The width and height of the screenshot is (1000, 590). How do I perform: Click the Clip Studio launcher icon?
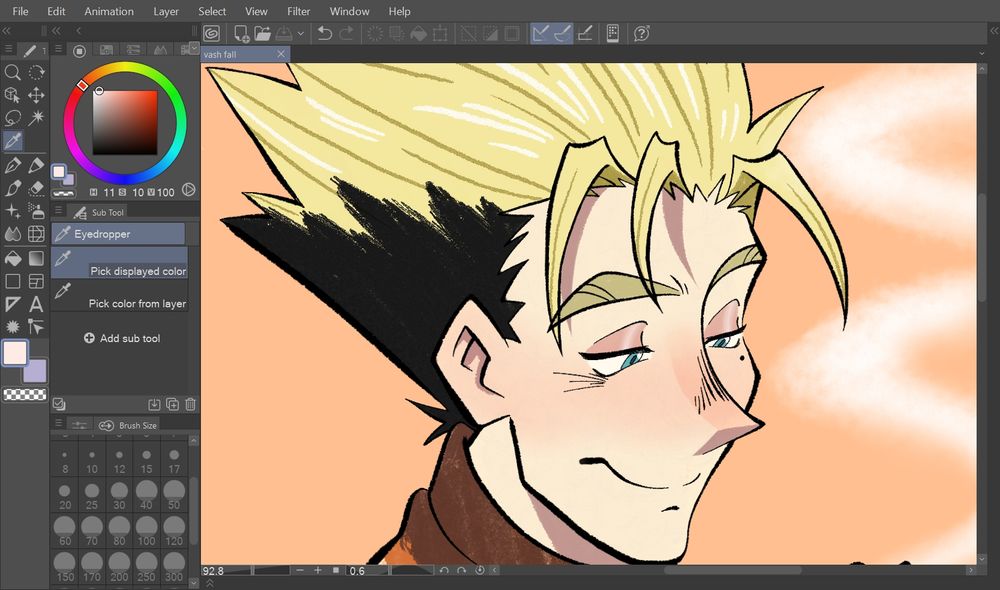point(212,34)
